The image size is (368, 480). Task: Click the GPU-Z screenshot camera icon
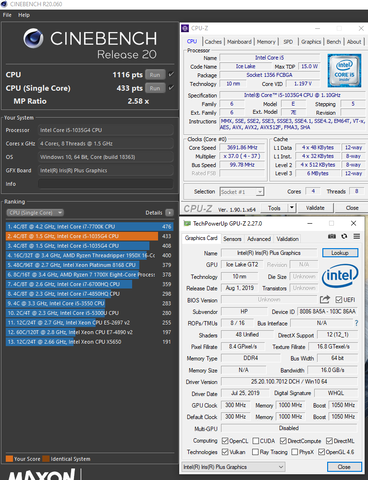point(332,236)
